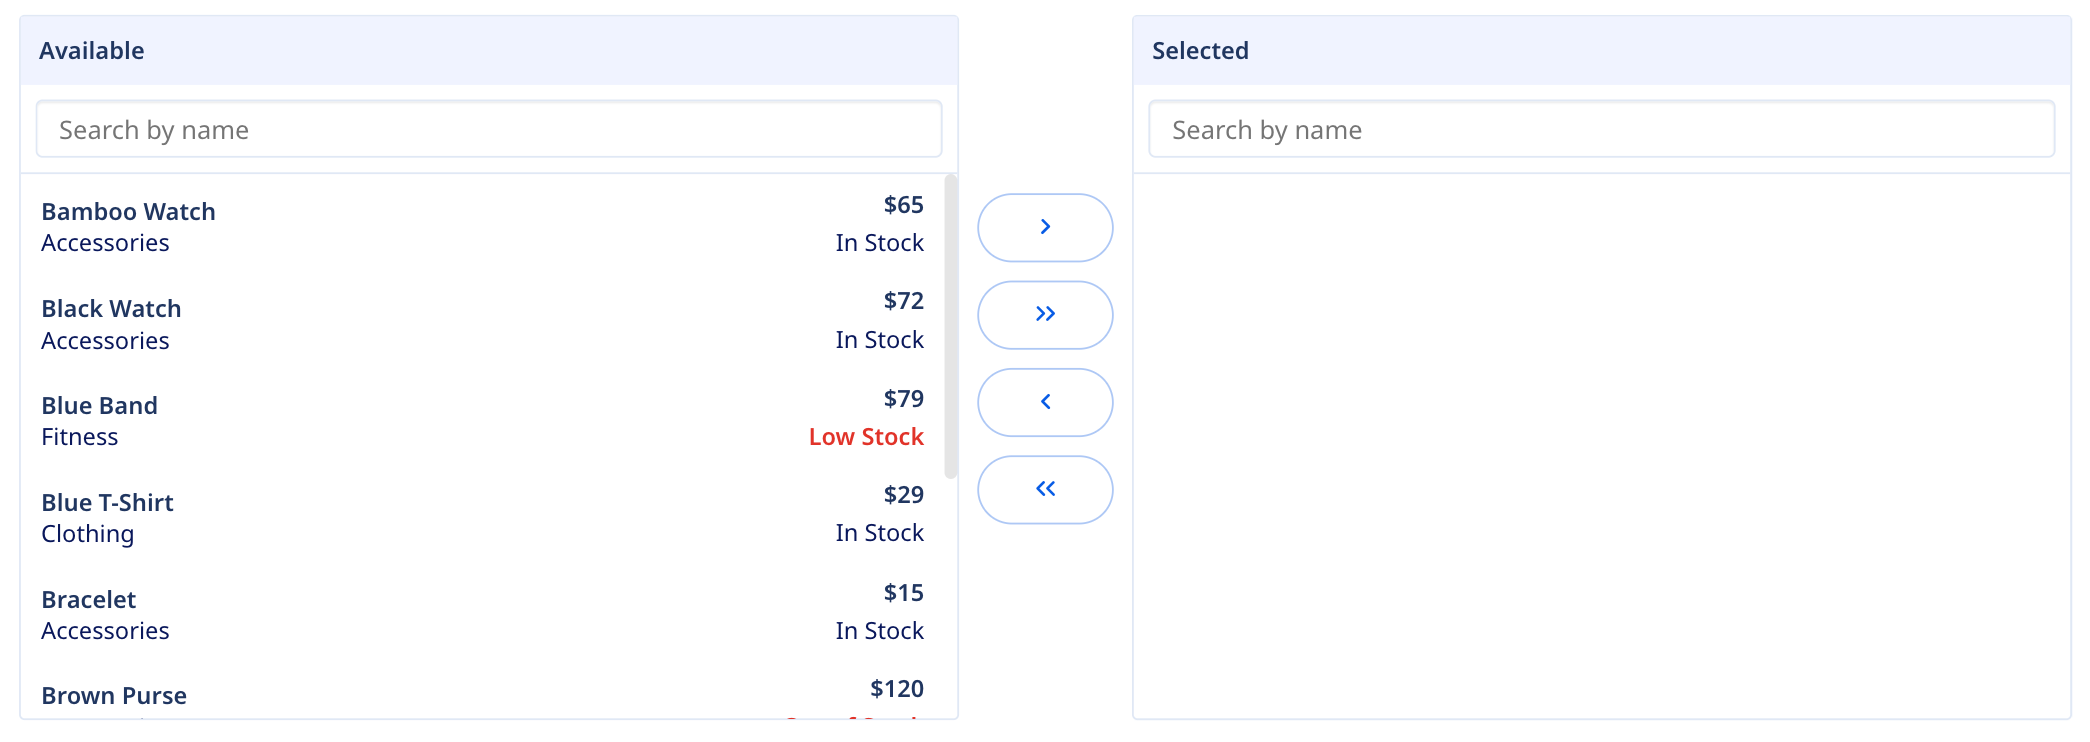The image size is (2090, 742).
Task: Click the move-all-right double chevron button
Action: coord(1044,314)
